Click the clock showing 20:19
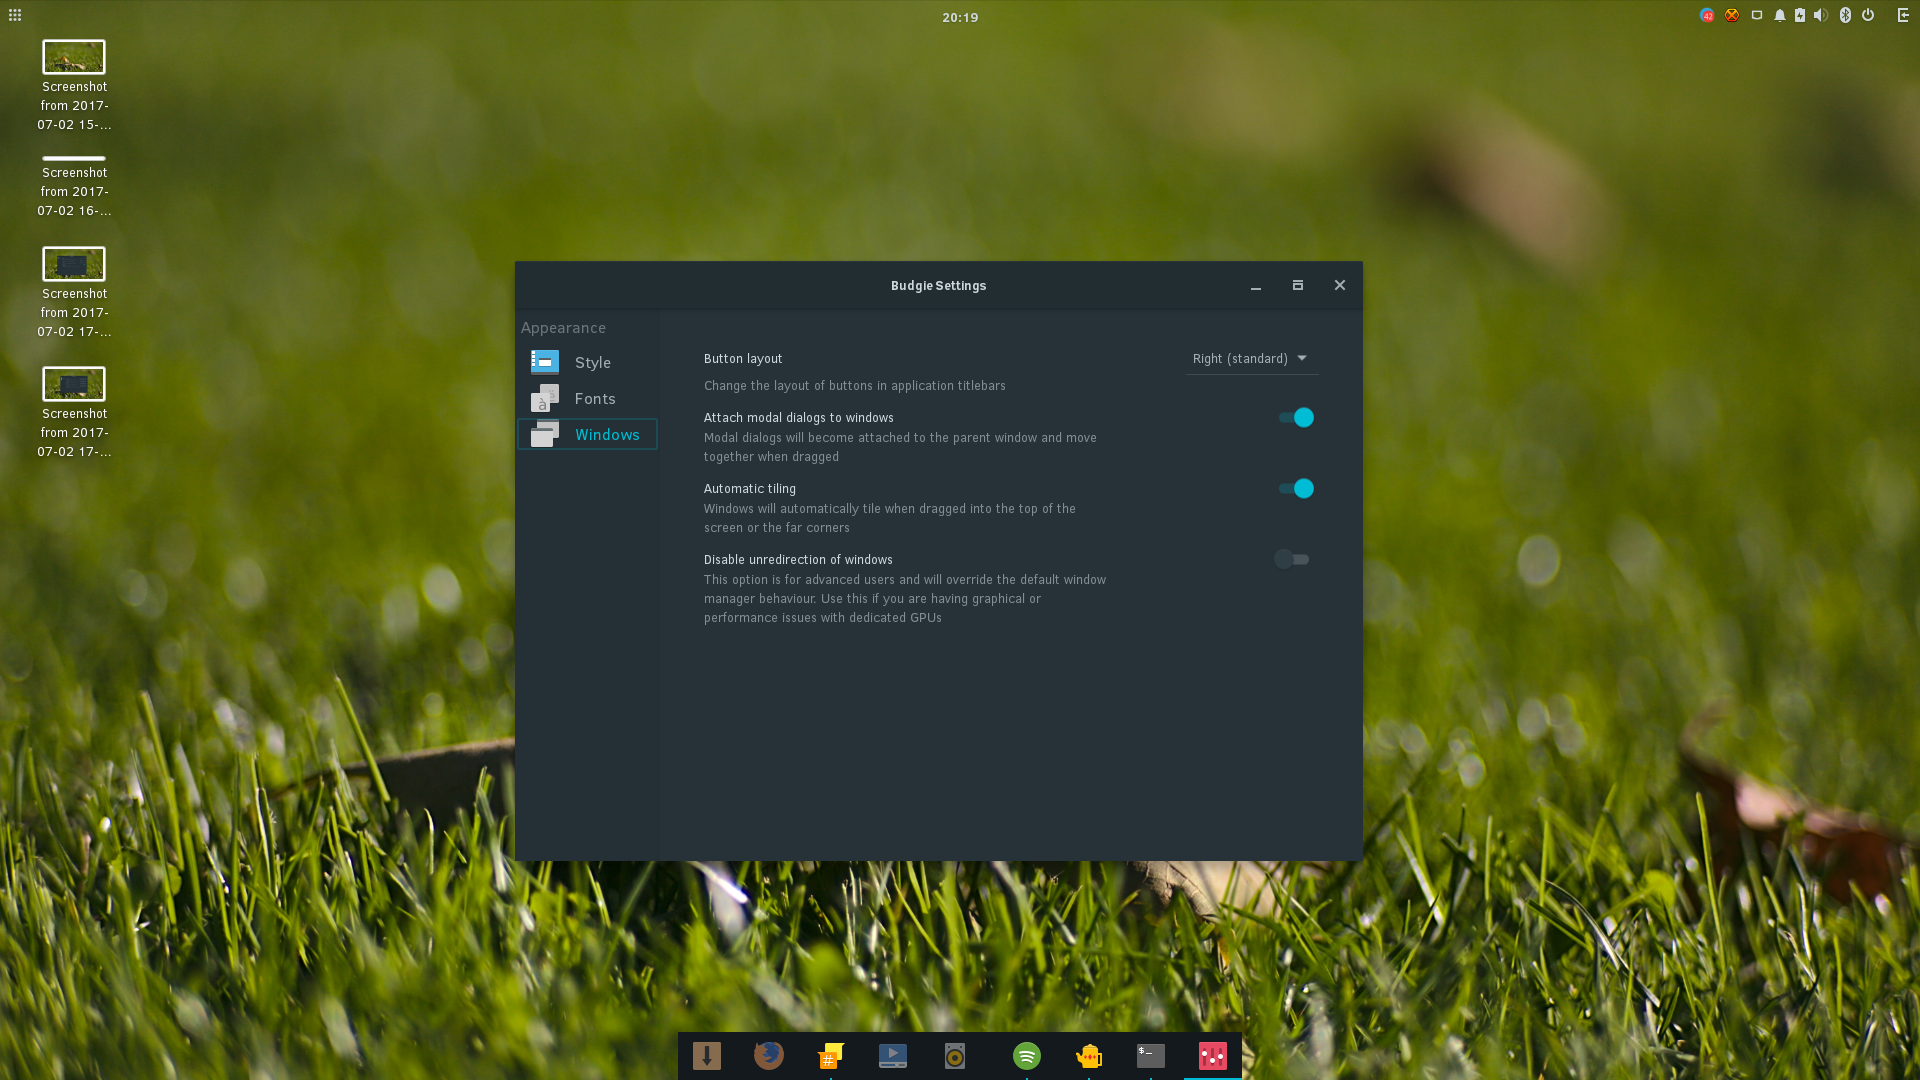This screenshot has height=1080, width=1920. [960, 17]
